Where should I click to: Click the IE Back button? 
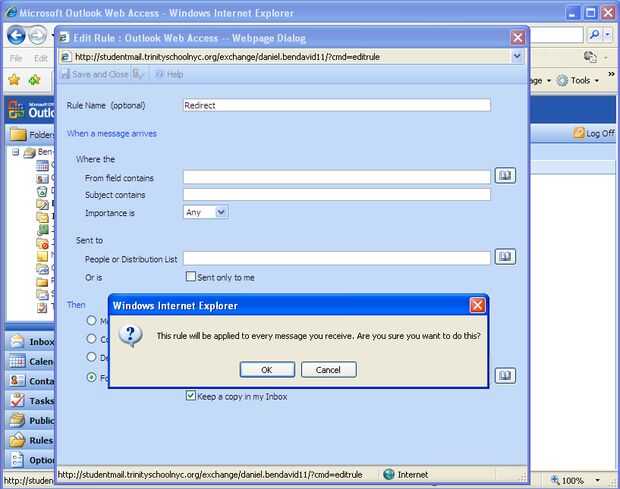coord(16,35)
